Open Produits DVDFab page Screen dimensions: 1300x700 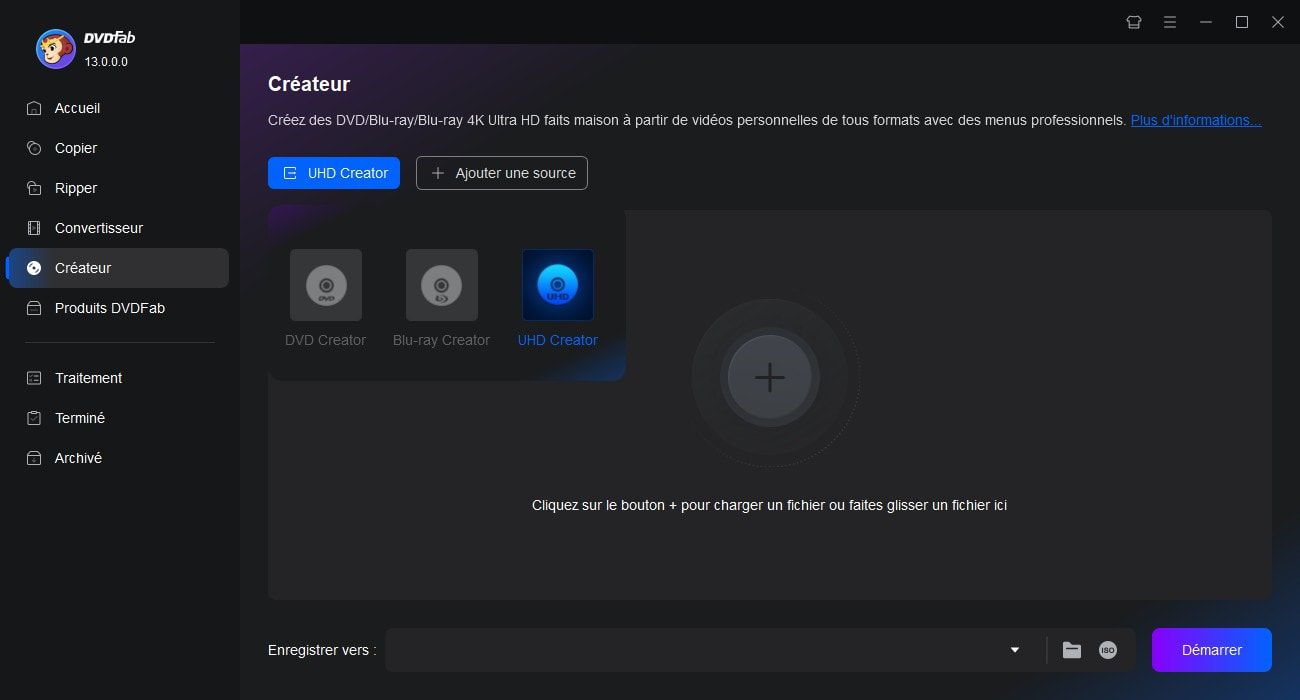(x=119, y=308)
